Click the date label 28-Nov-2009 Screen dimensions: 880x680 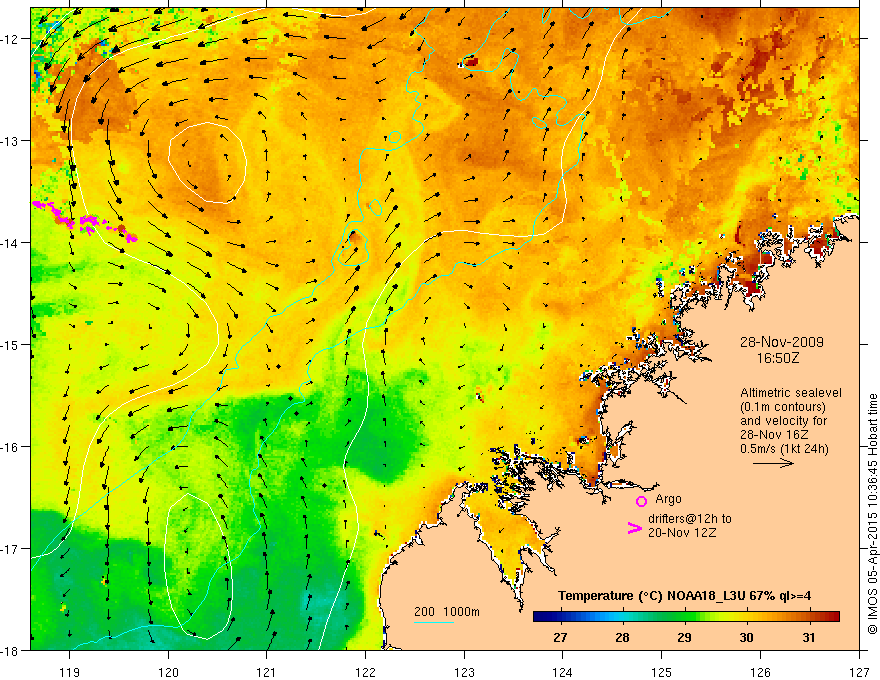click(782, 342)
